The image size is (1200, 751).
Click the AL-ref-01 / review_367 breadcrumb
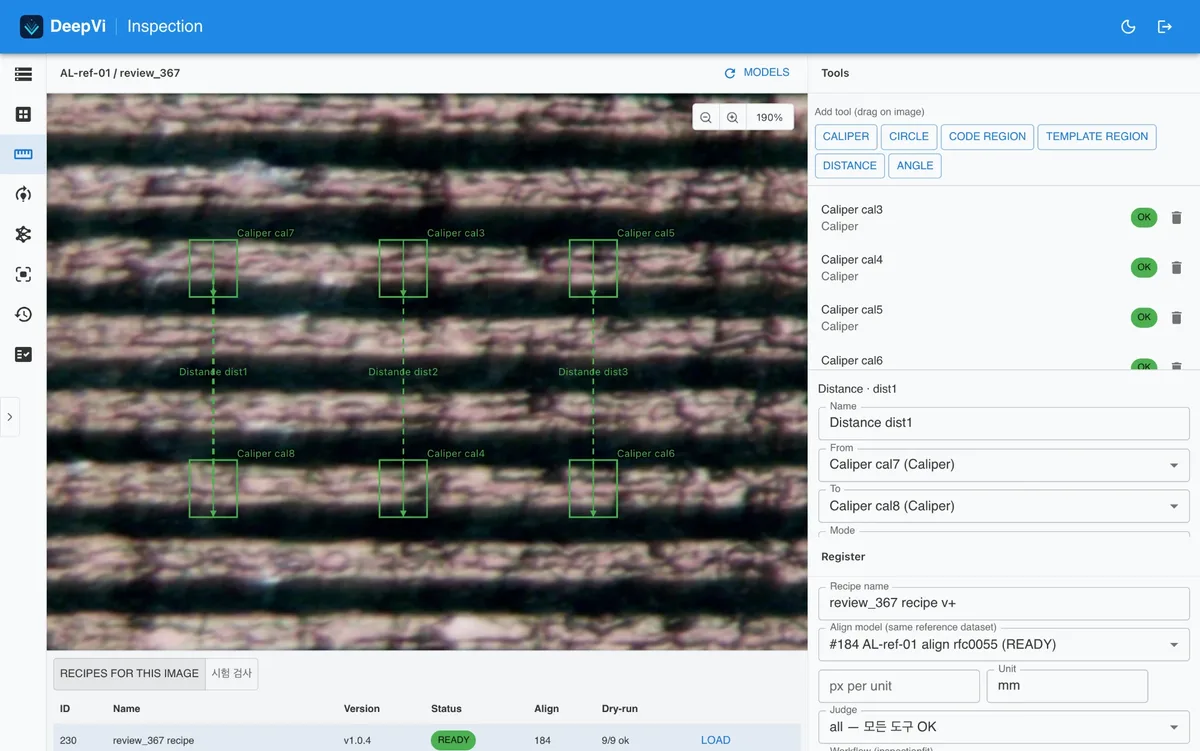(x=120, y=73)
